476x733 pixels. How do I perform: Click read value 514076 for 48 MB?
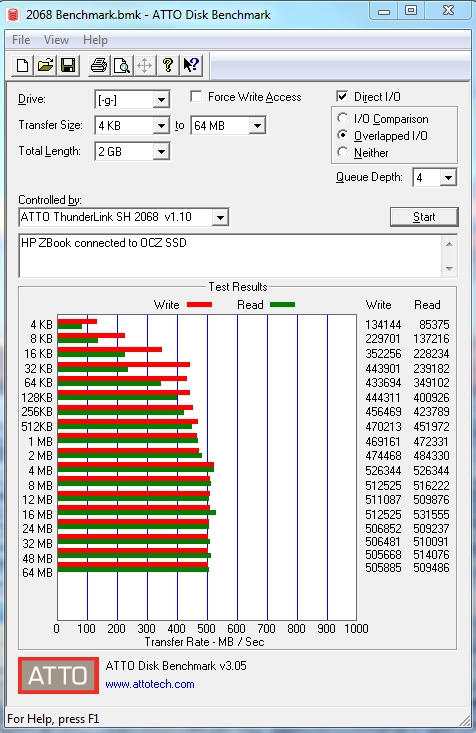(431, 555)
